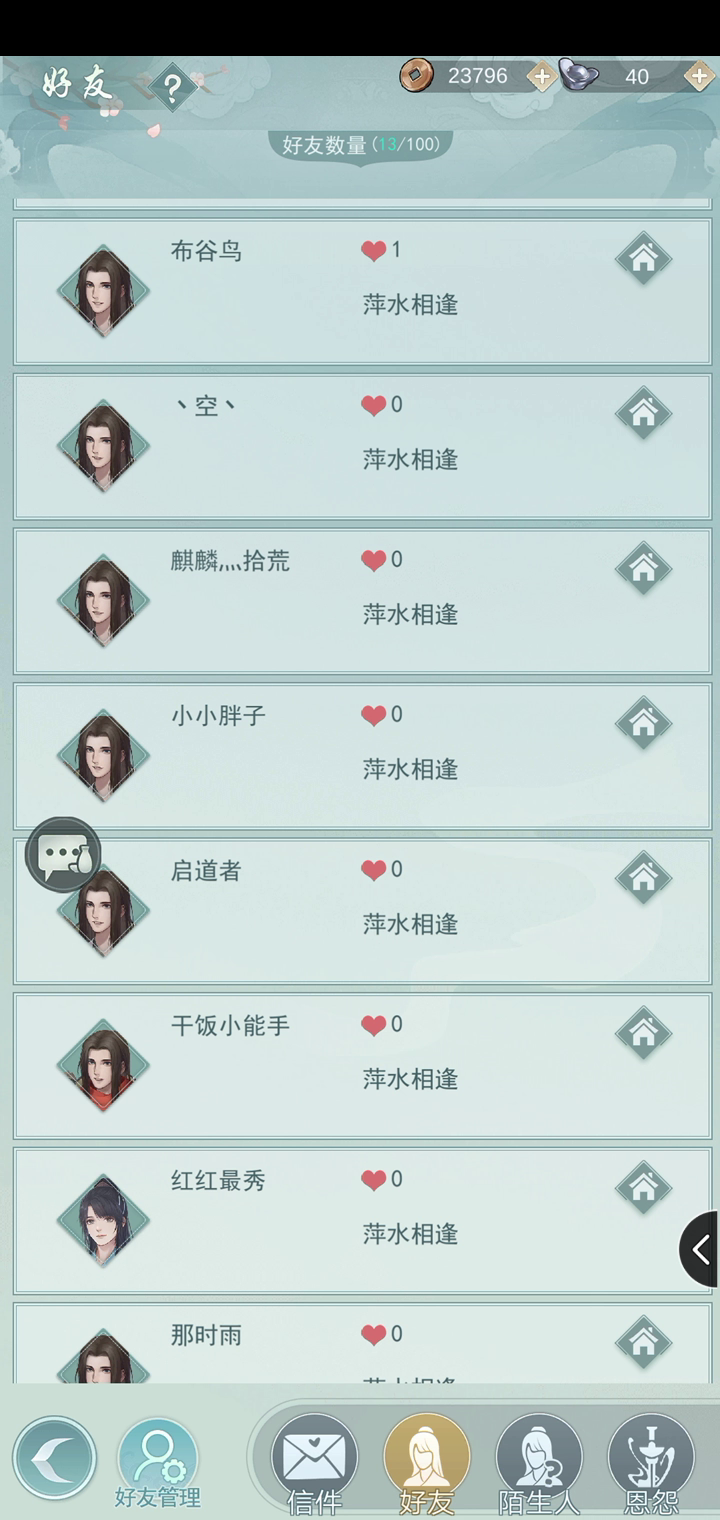Open 好友管理 friend management
Image resolution: width=720 pixels, height=1520 pixels.
click(158, 1464)
